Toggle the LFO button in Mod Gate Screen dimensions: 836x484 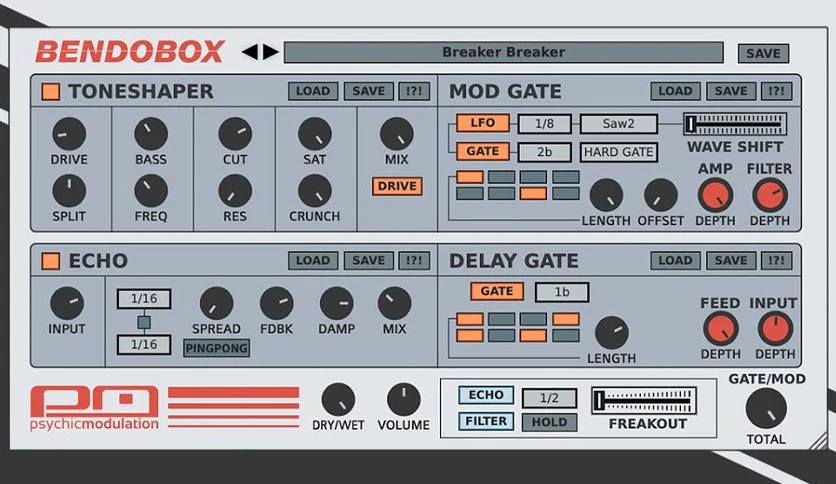click(x=483, y=123)
